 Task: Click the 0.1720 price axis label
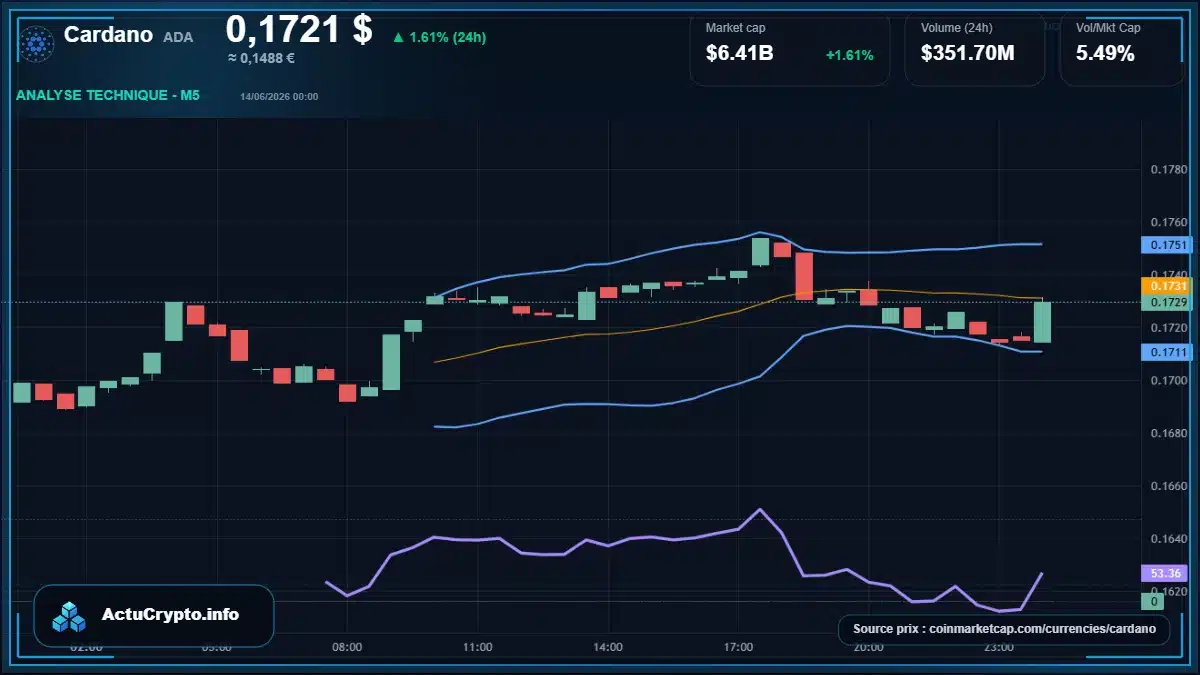click(x=1168, y=328)
